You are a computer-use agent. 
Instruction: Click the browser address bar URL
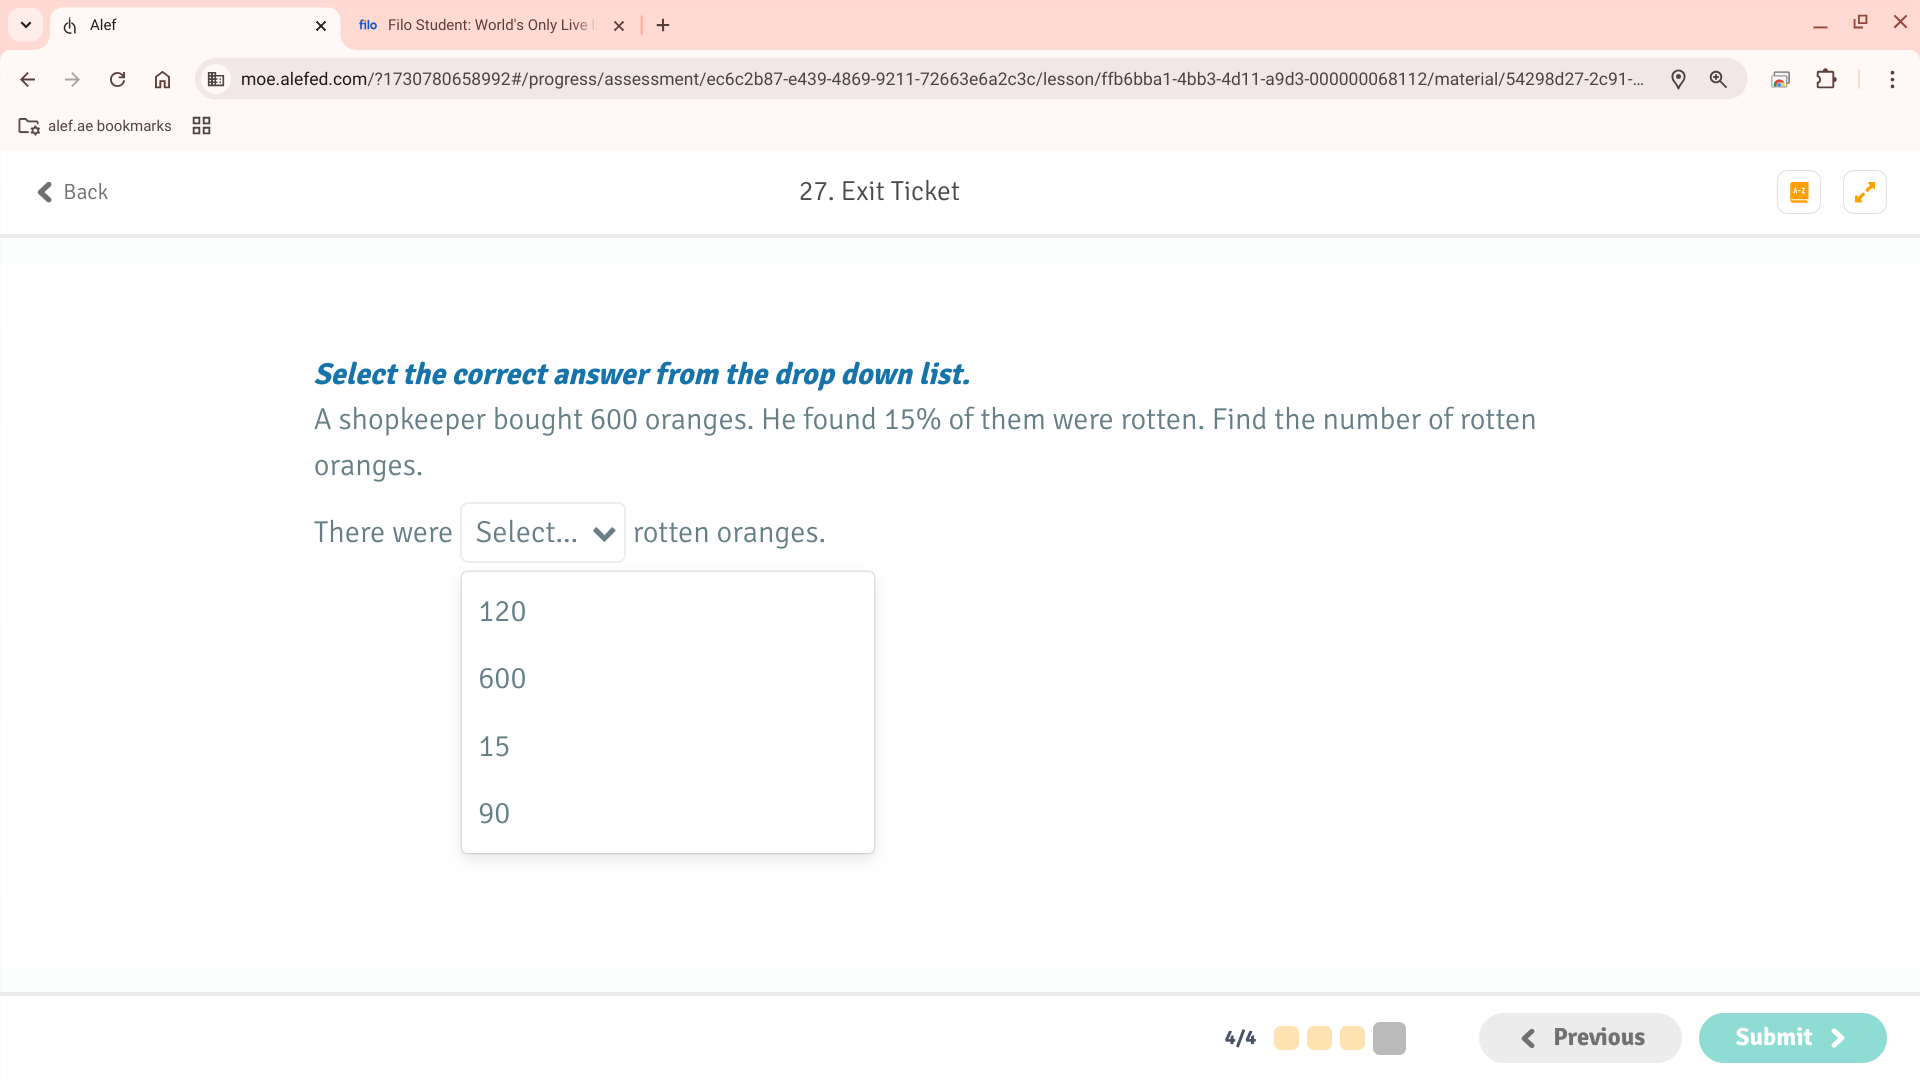click(x=940, y=79)
